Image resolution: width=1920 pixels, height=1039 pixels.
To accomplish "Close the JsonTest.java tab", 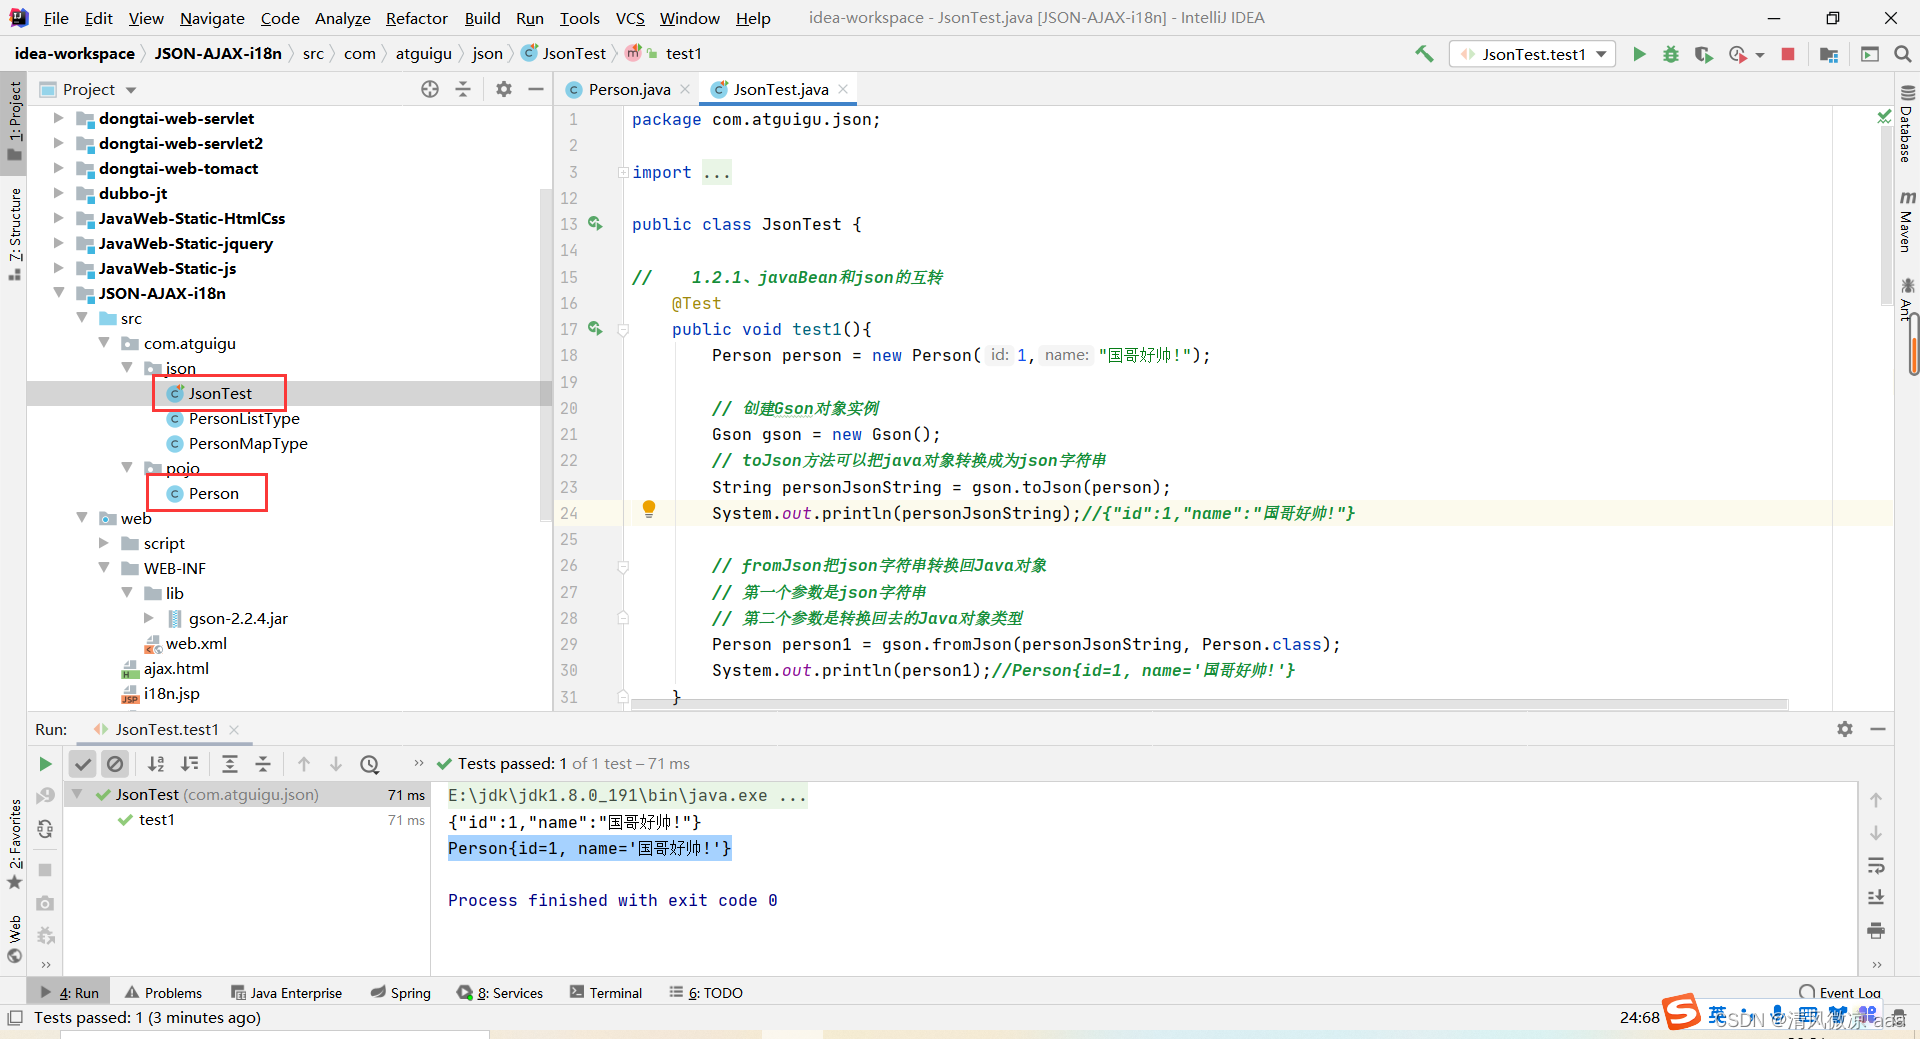I will [844, 89].
